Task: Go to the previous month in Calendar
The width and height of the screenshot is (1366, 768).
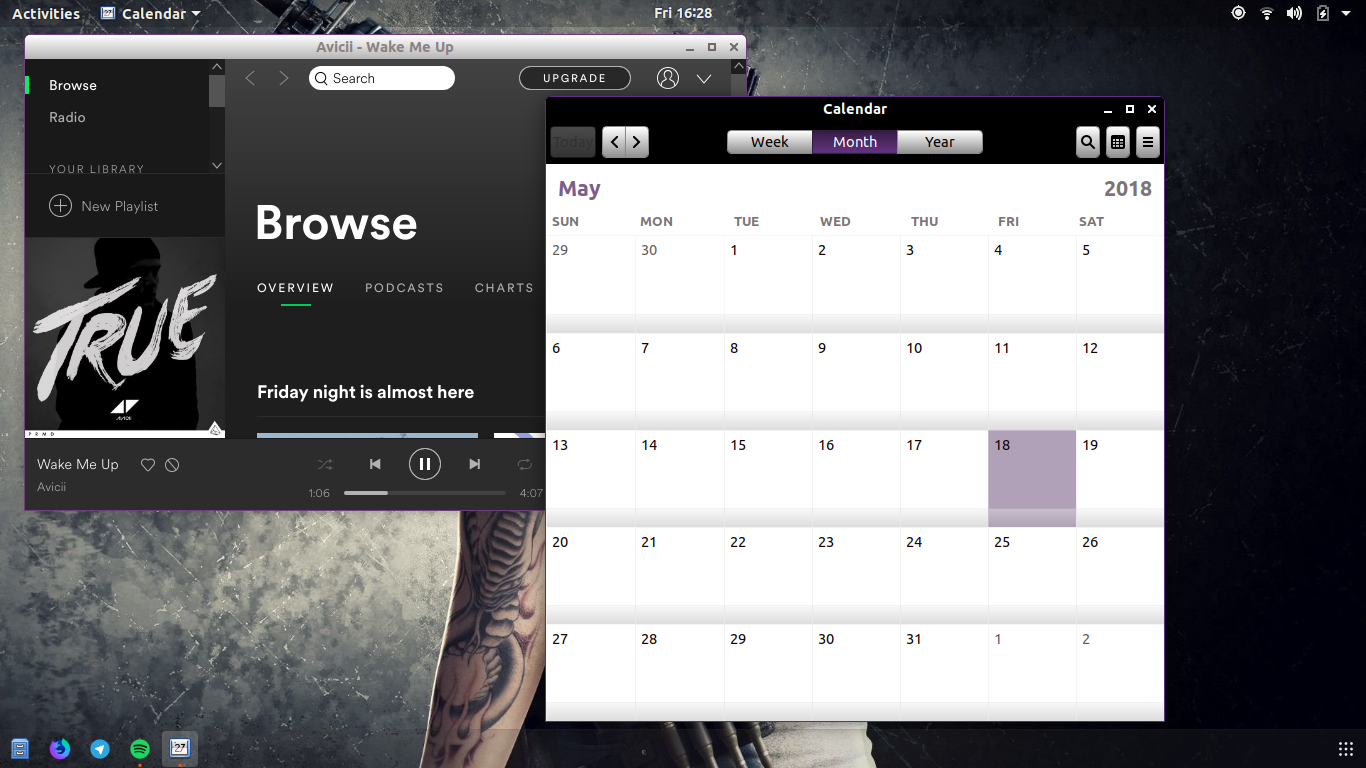Action: tap(615, 142)
